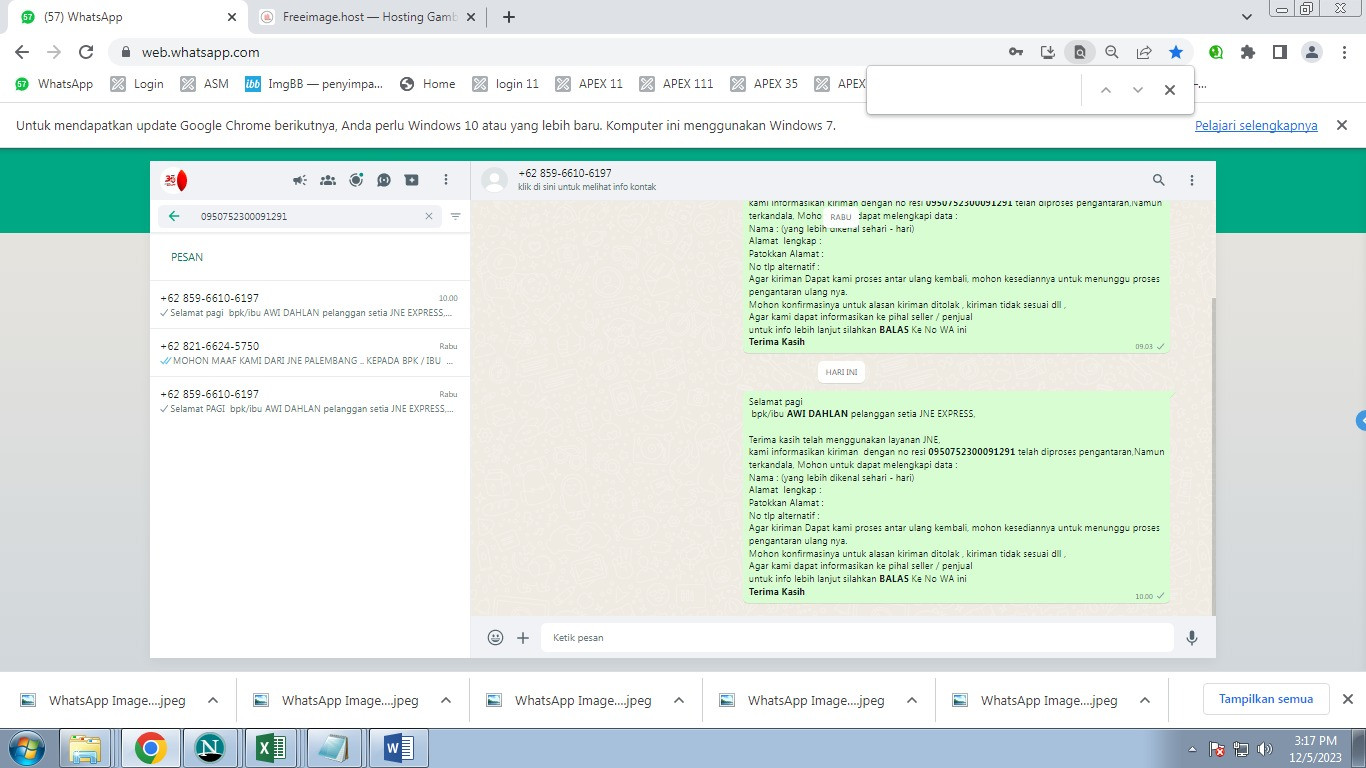Click the chat bubble icon in WhatsApp header

[384, 180]
